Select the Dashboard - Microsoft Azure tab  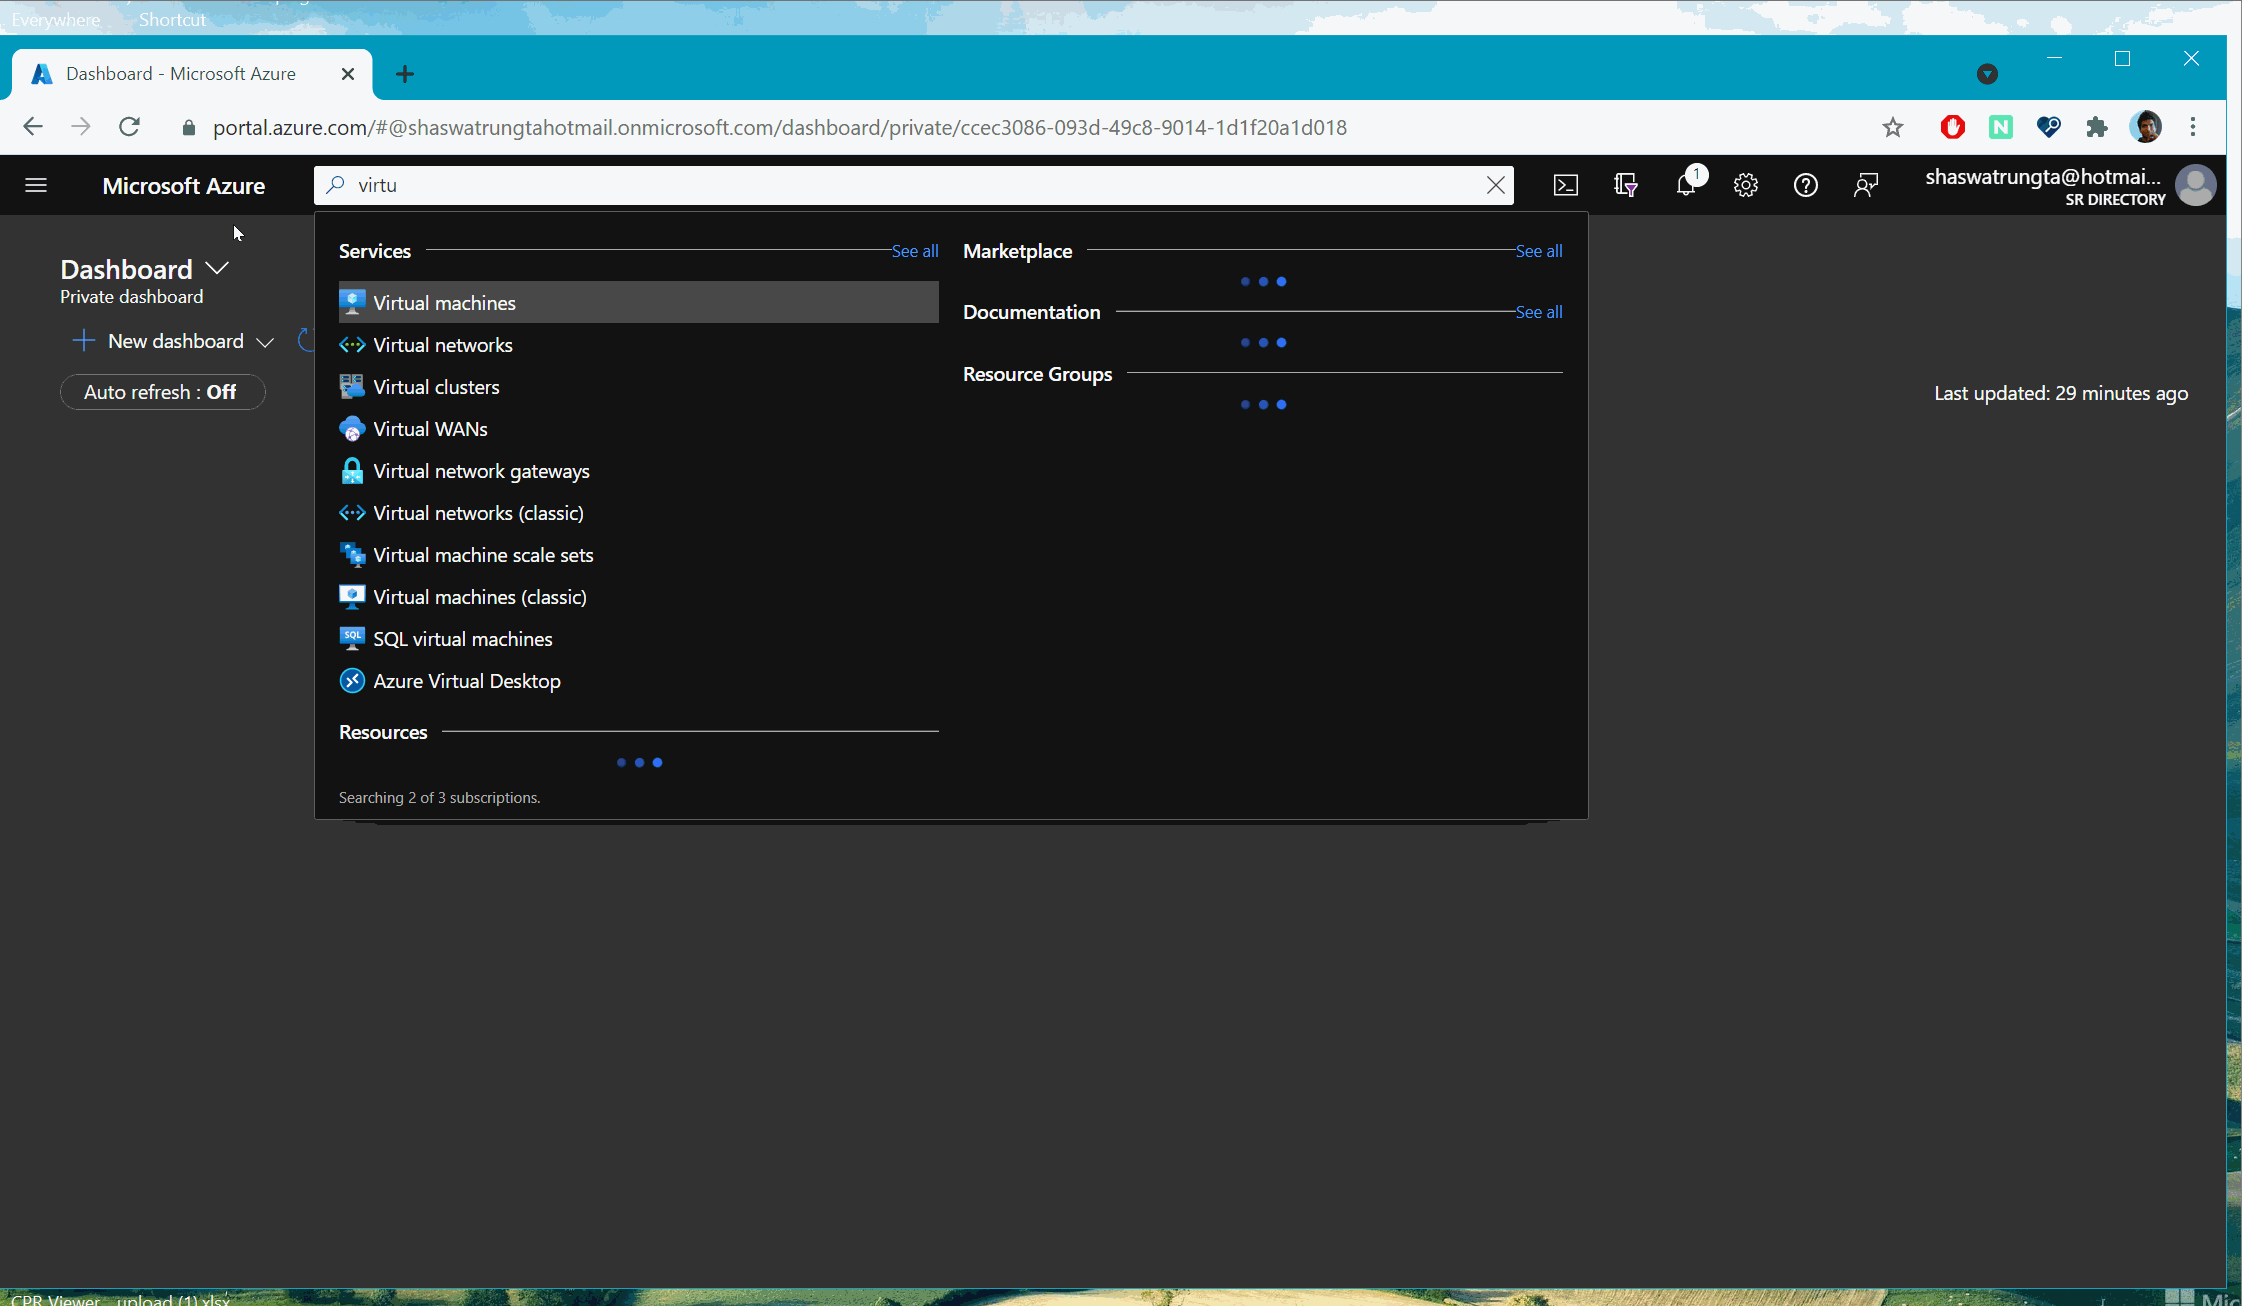click(192, 74)
